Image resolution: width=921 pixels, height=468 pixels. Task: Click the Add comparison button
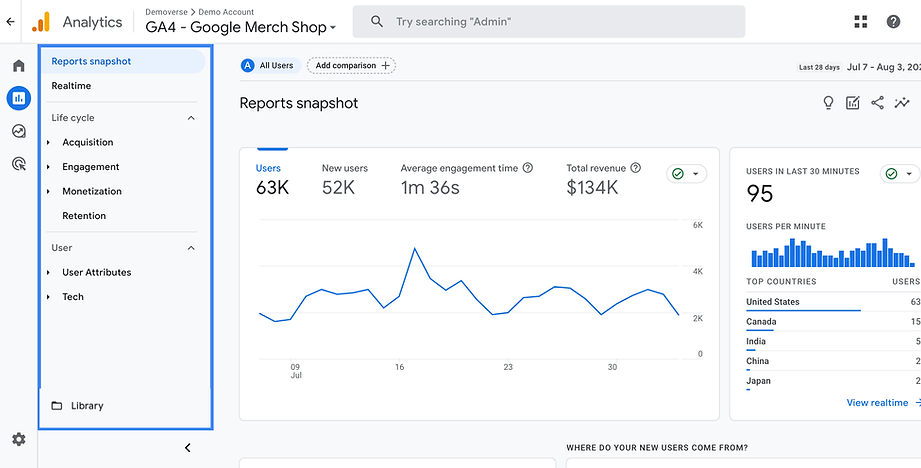pyautogui.click(x=351, y=66)
